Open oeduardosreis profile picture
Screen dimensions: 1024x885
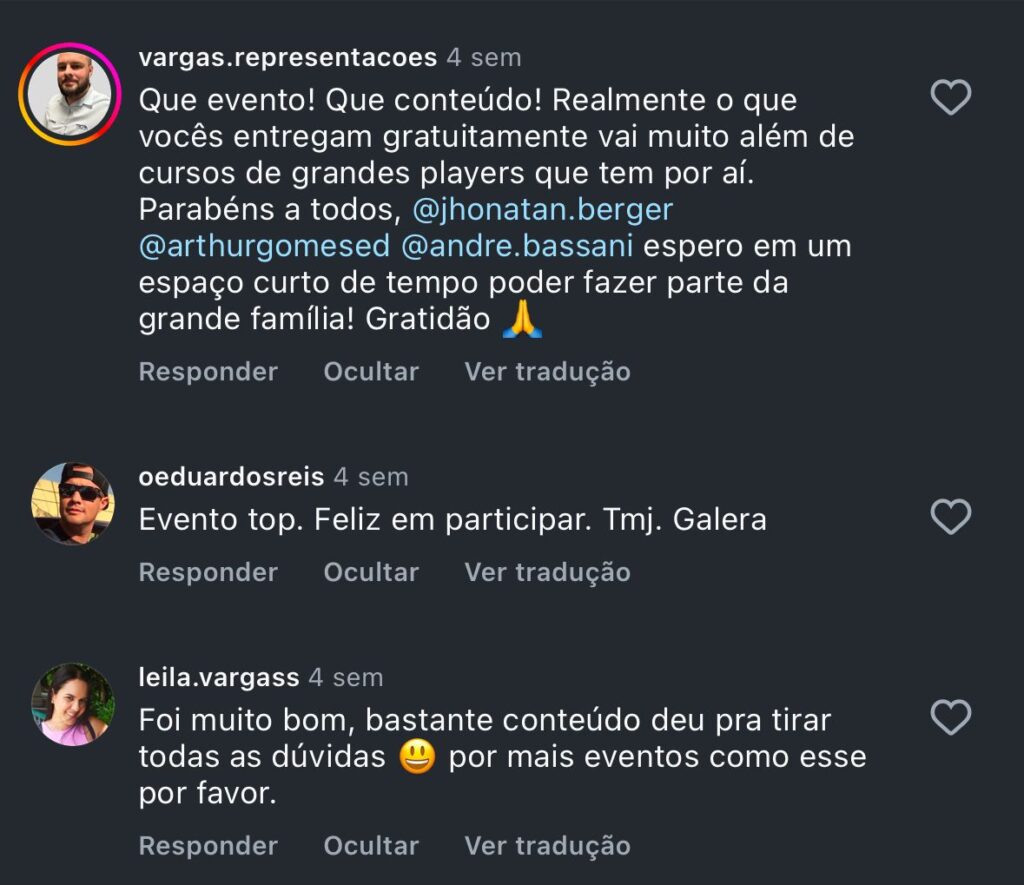[72, 503]
